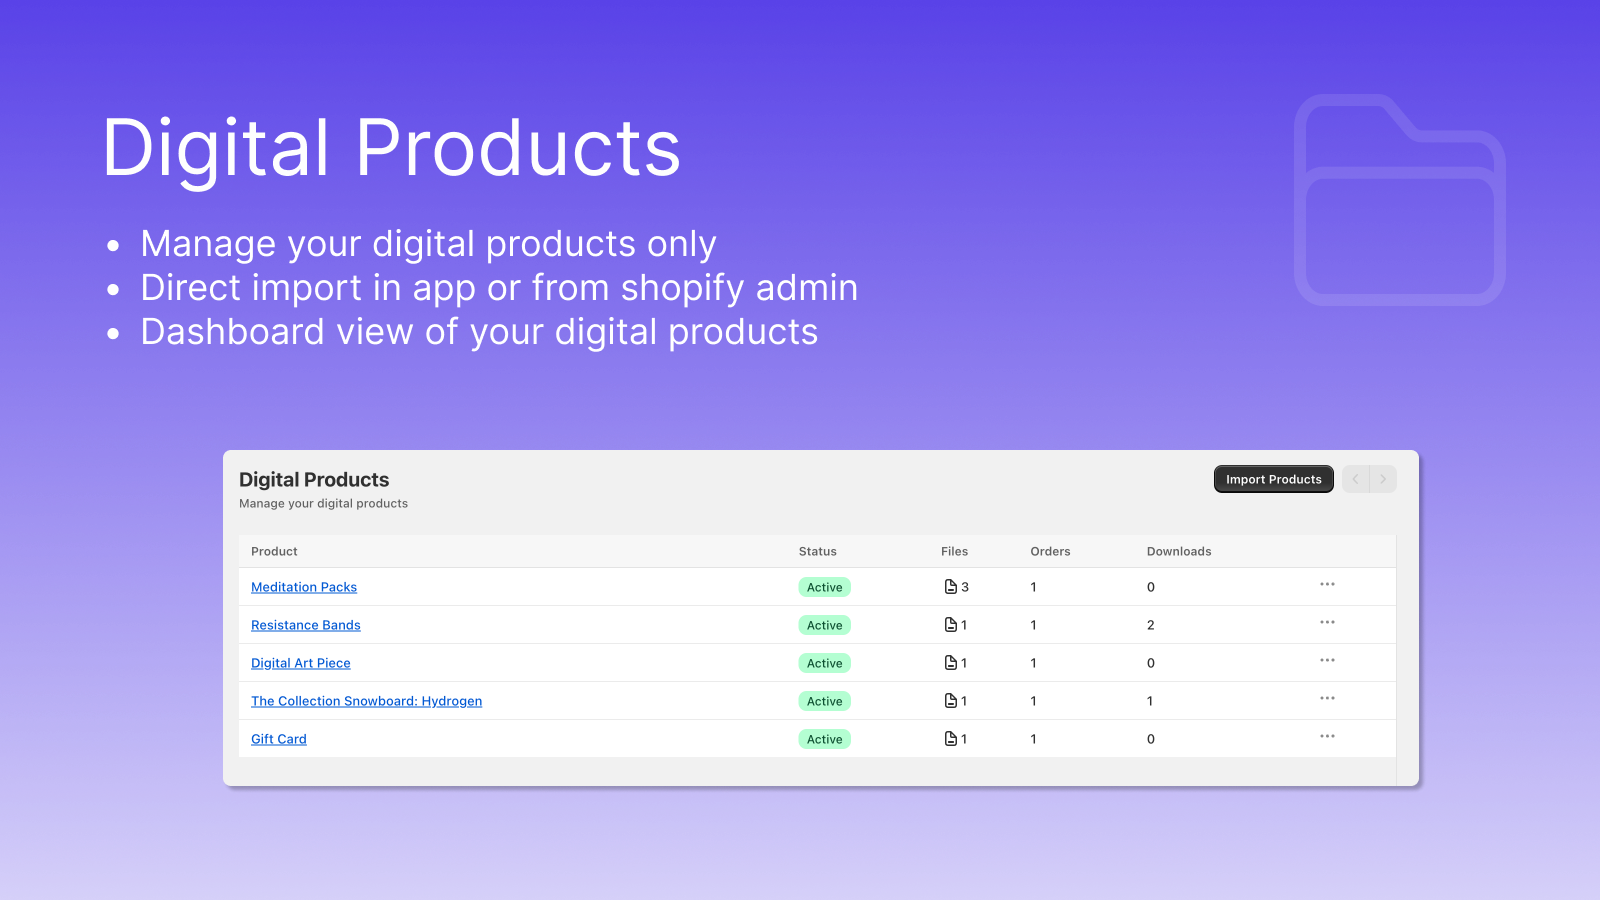The image size is (1600, 900).
Task: Click the three-dot icon on the Snowboard row
Action: pyautogui.click(x=1327, y=698)
